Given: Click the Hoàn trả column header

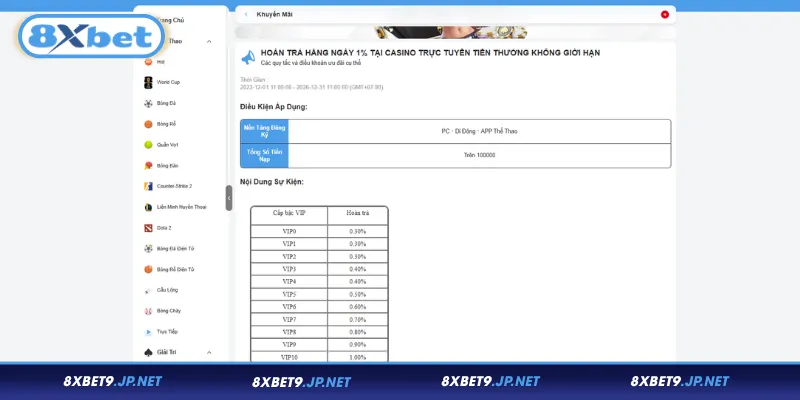Looking at the screenshot, I should 358,215.
